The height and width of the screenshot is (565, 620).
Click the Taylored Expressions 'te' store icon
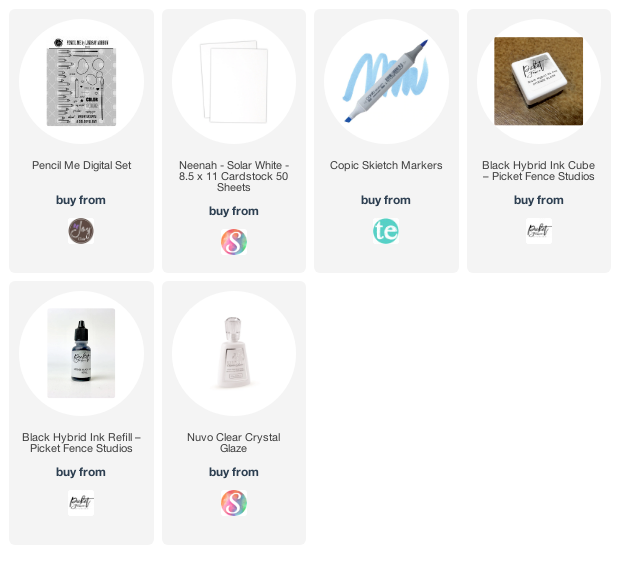tap(386, 231)
